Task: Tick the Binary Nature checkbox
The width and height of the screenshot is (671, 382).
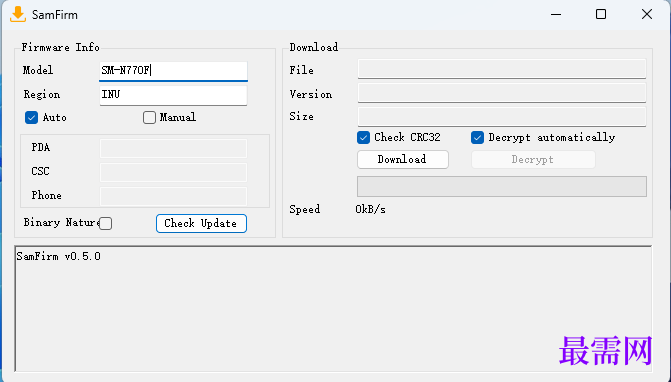Action: click(x=105, y=223)
